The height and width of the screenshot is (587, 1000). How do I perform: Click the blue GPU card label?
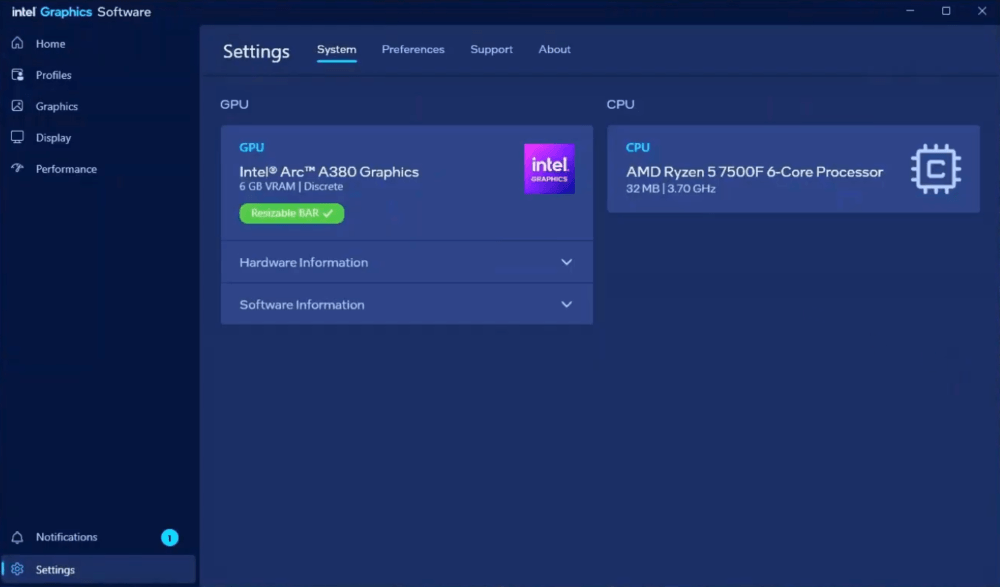[251, 147]
